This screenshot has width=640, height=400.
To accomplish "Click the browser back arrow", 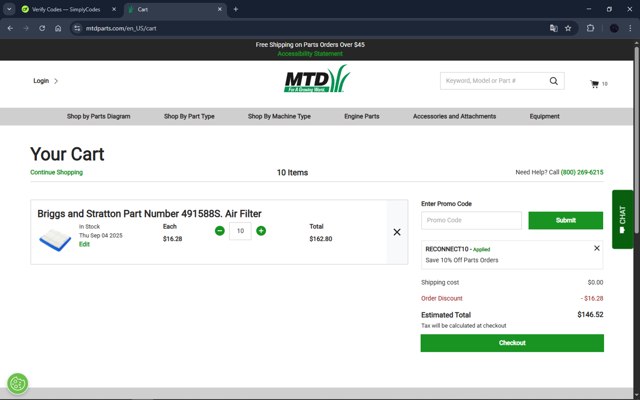I will pyautogui.click(x=10, y=28).
